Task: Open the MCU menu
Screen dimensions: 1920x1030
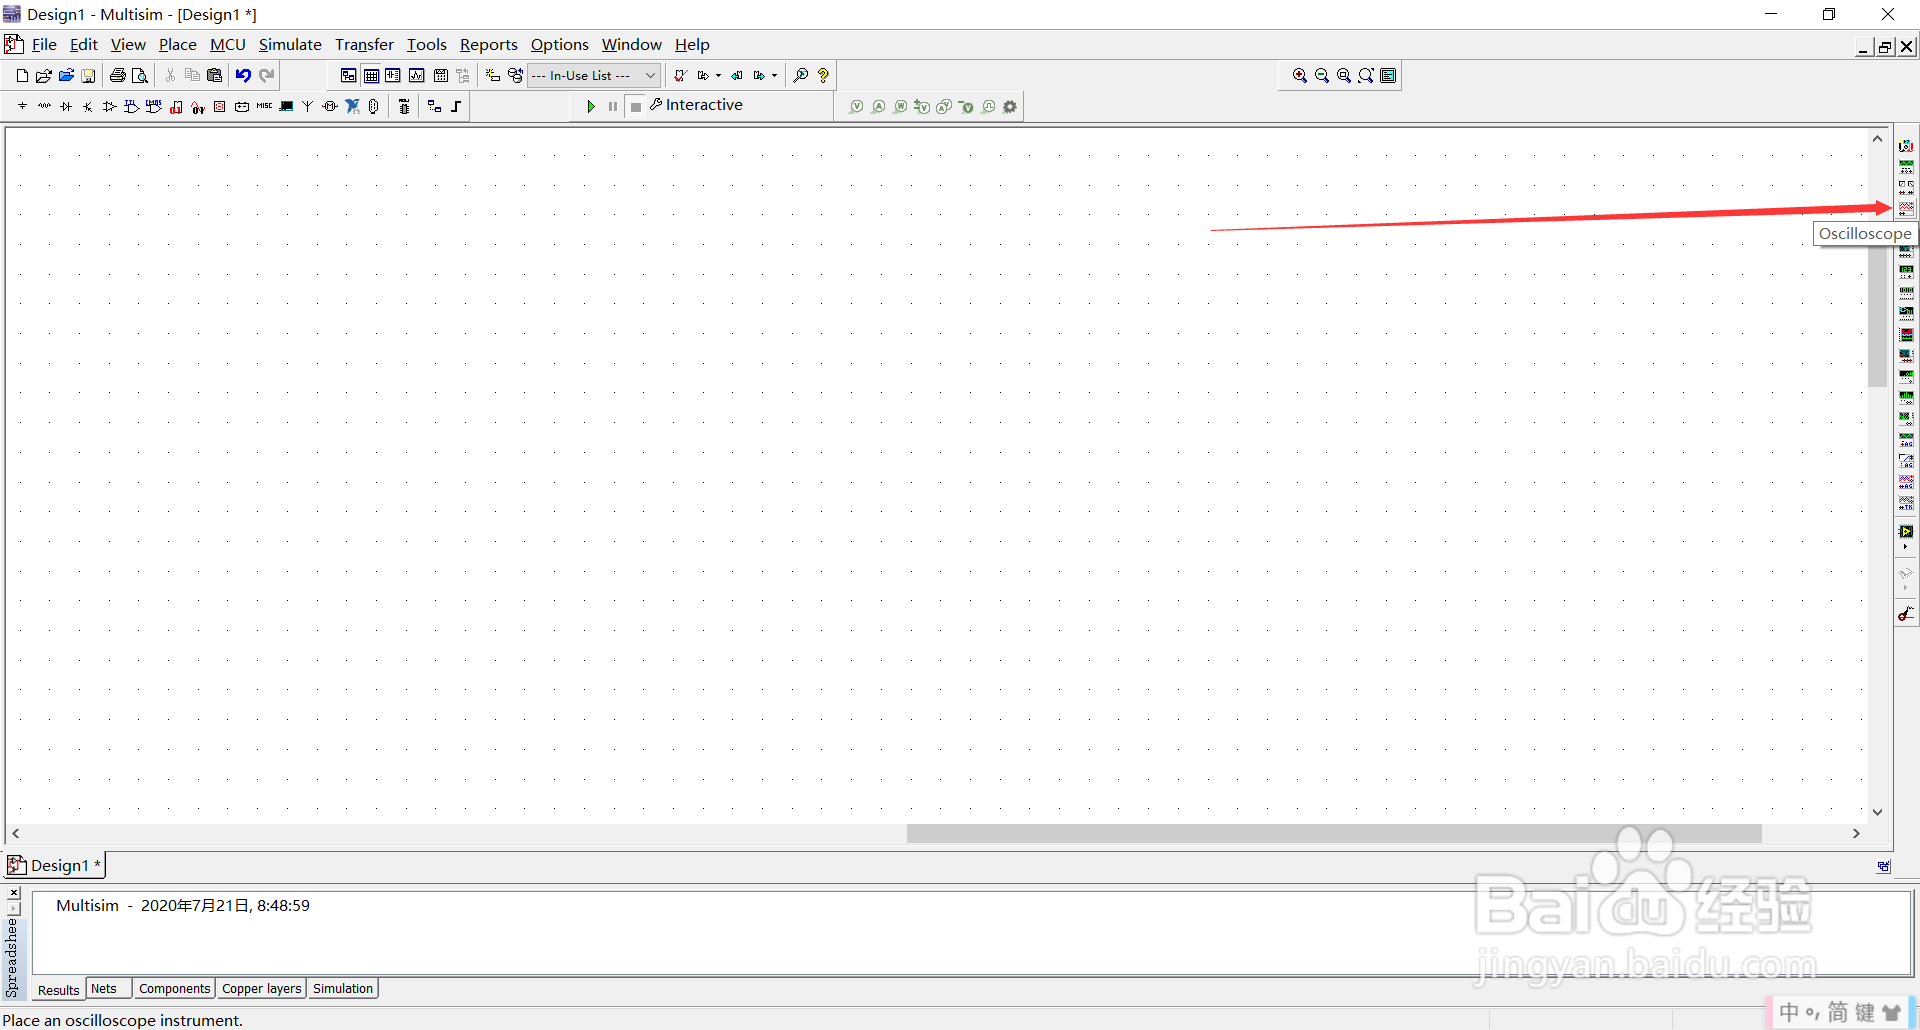Action: tap(227, 44)
